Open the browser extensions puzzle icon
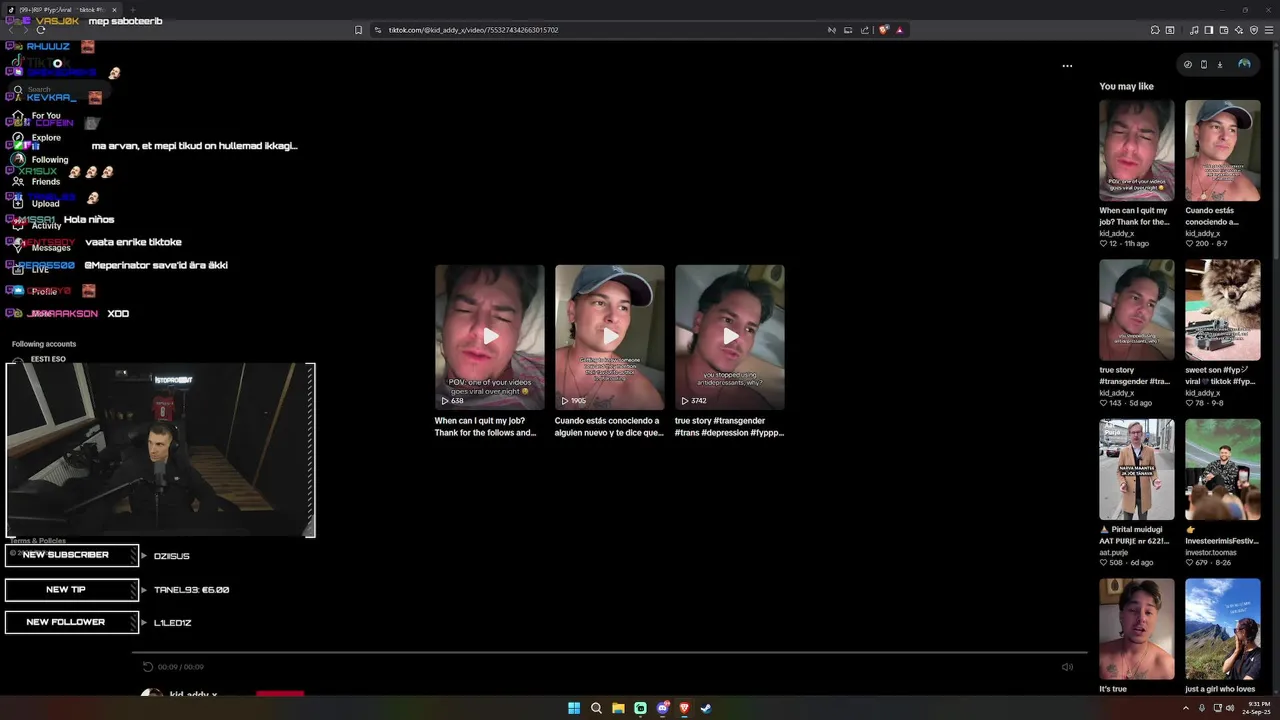 [x=1155, y=30]
